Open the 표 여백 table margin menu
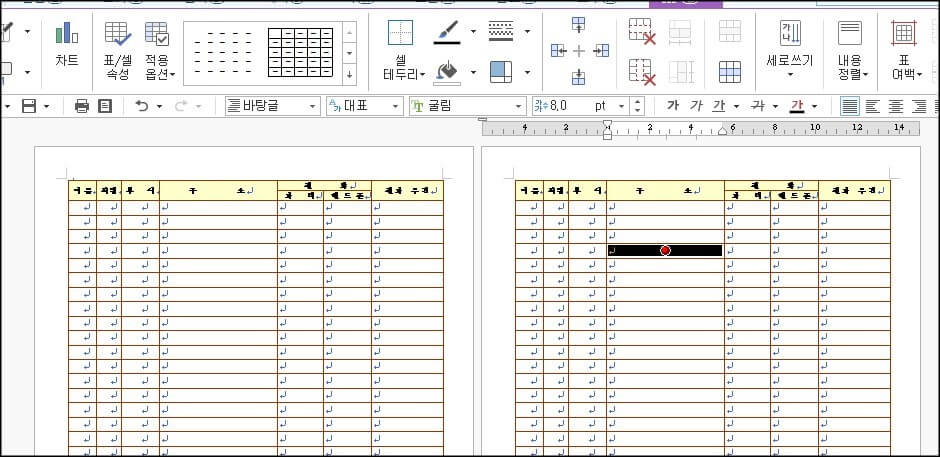The image size is (940, 457). [x=904, y=49]
